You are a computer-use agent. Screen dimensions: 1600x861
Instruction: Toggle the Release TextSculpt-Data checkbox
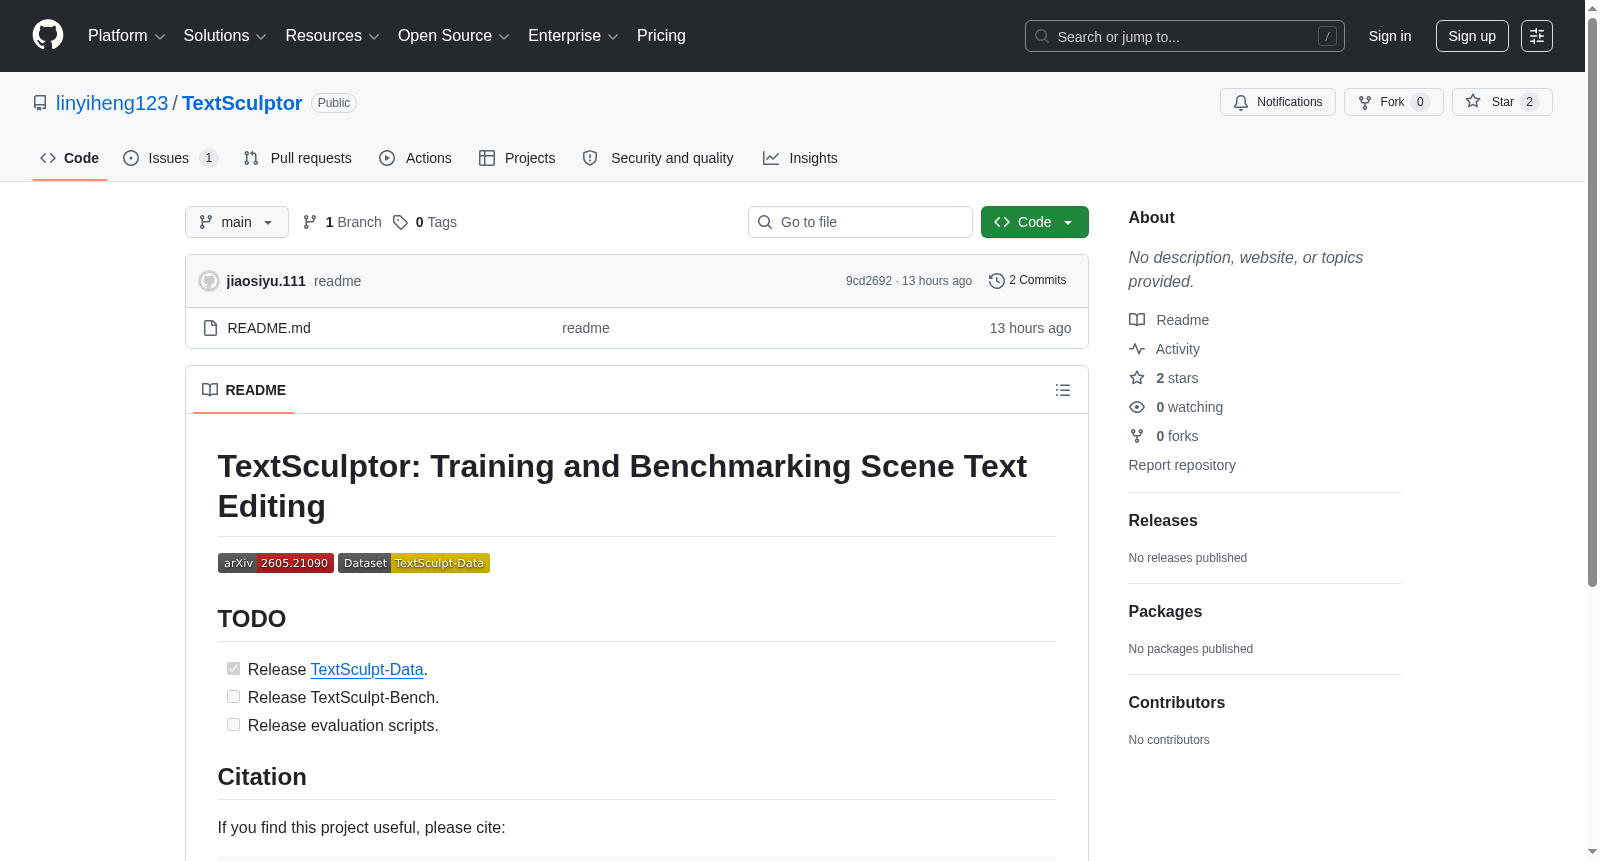pyautogui.click(x=233, y=669)
